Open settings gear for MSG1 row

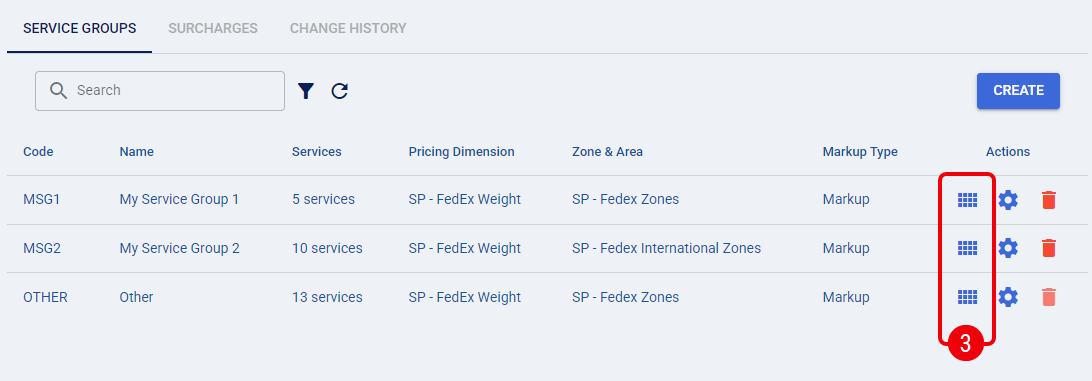[1008, 200]
